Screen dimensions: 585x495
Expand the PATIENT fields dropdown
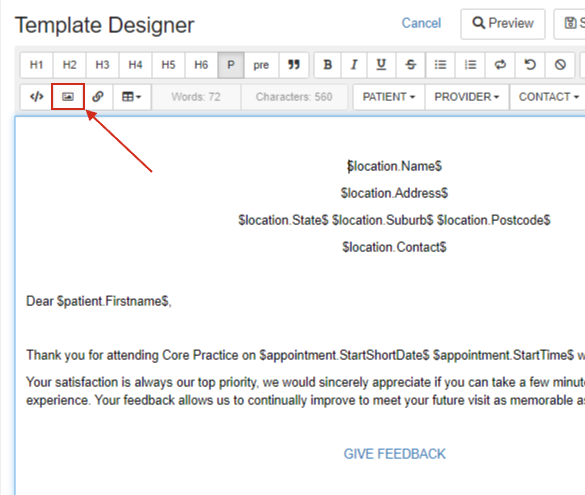[389, 97]
